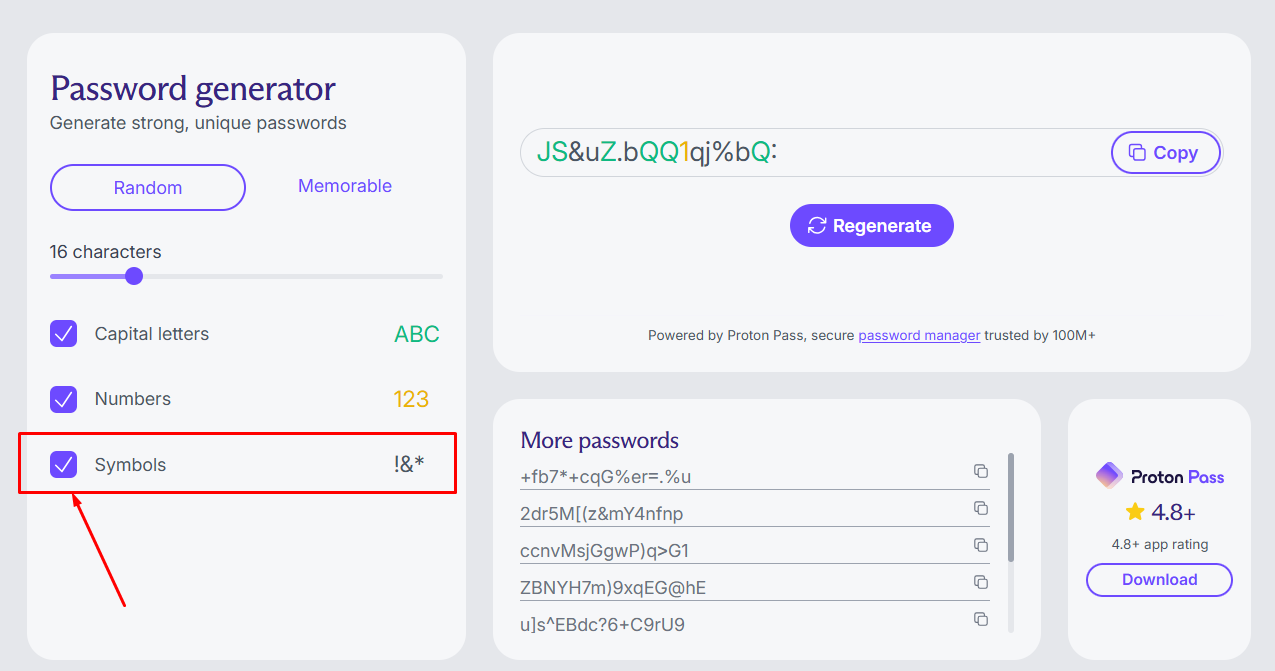This screenshot has width=1275, height=671.
Task: Click the yellow star rating icon
Action: coord(1135,512)
